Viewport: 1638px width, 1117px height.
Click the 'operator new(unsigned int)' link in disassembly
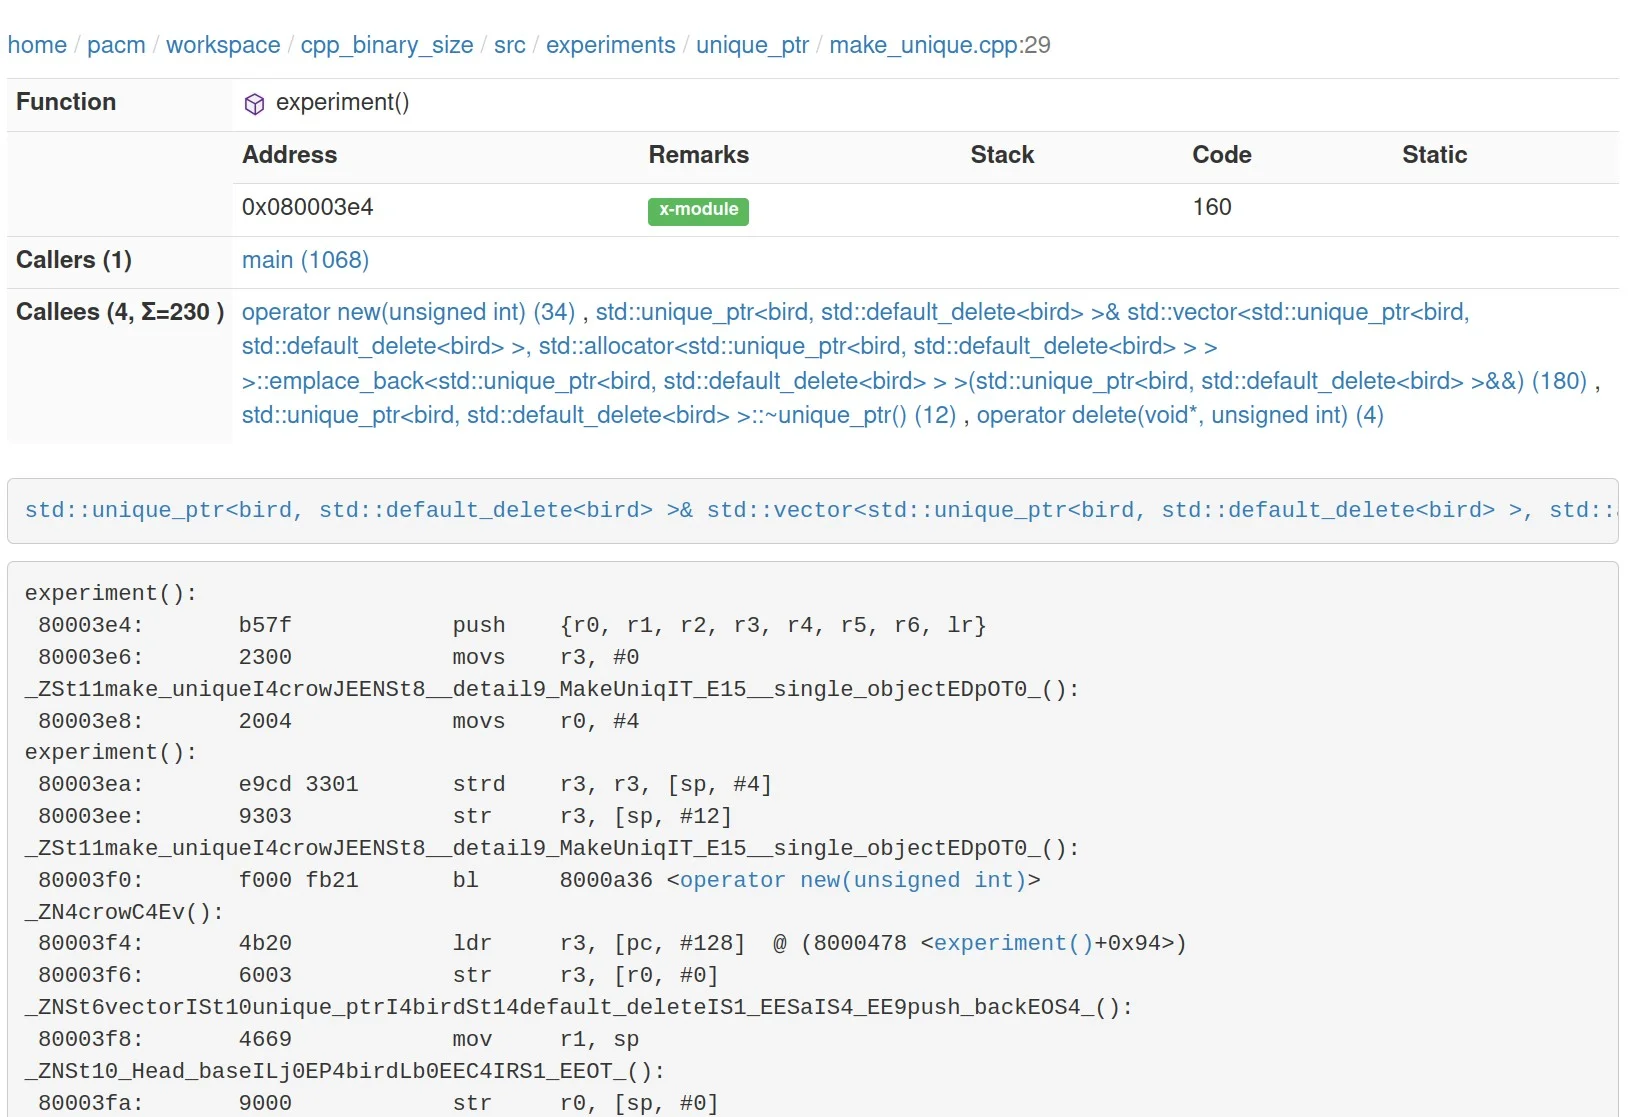coord(853,880)
